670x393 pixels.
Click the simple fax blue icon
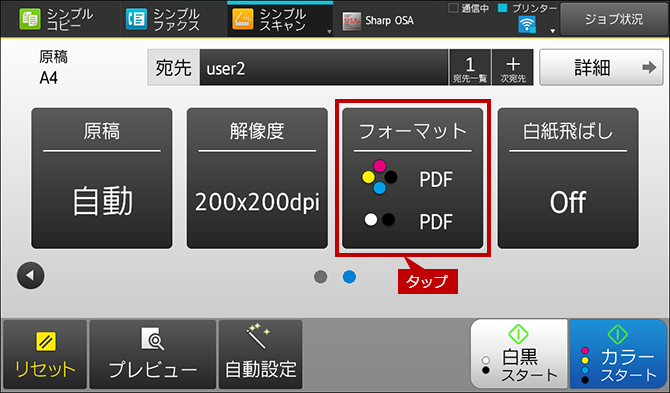[136, 20]
